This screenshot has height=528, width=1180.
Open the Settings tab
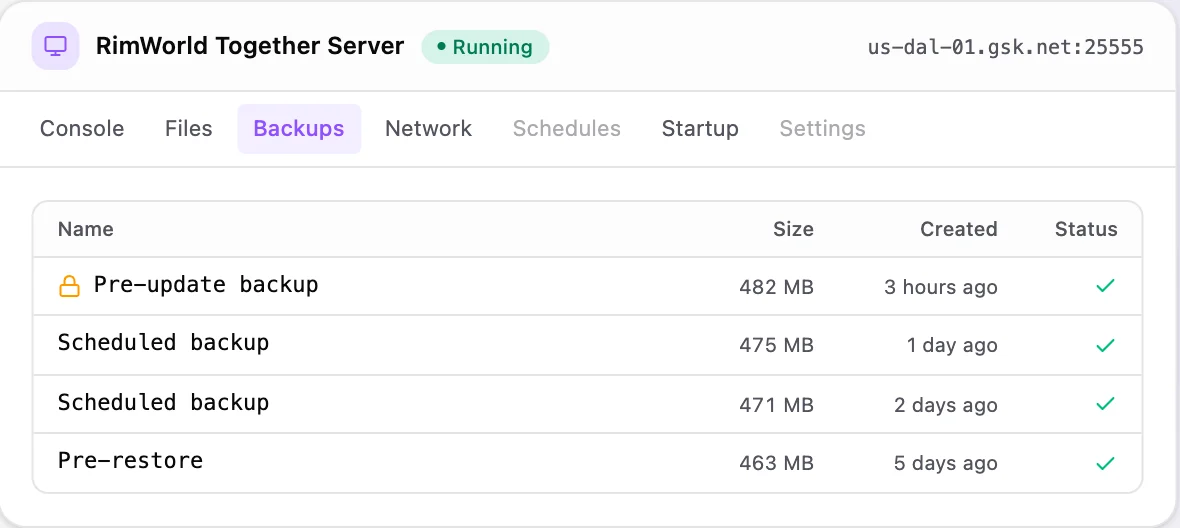(823, 129)
